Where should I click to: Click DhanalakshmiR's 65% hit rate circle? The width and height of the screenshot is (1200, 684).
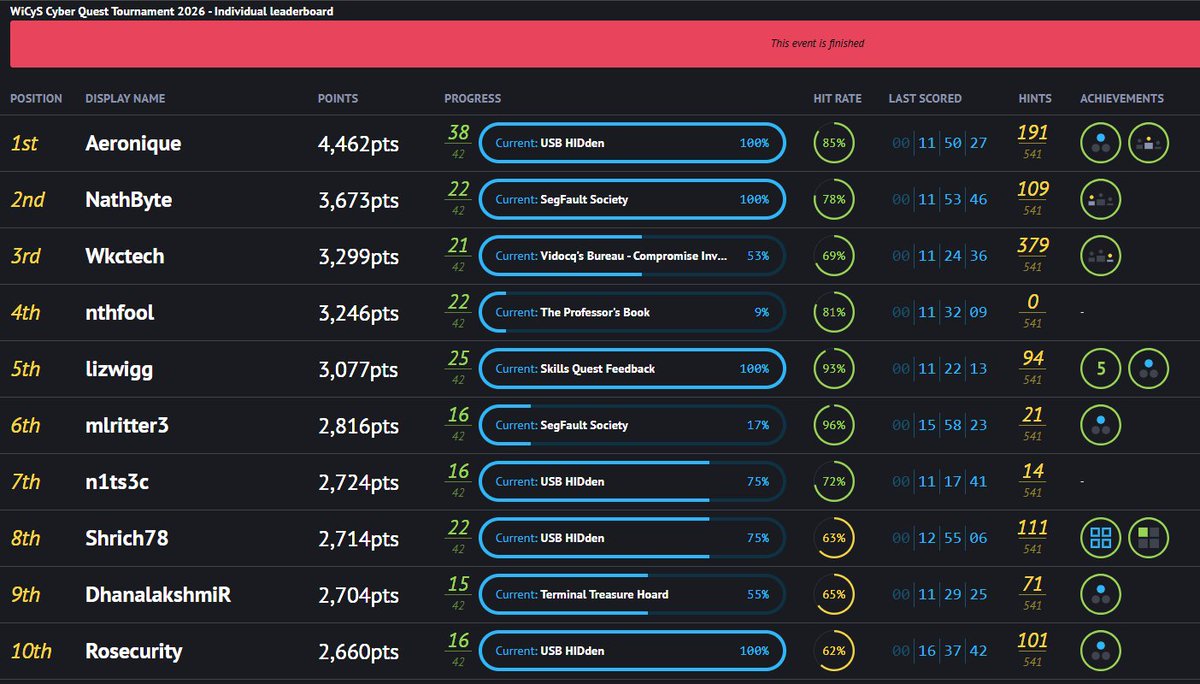[x=834, y=594]
